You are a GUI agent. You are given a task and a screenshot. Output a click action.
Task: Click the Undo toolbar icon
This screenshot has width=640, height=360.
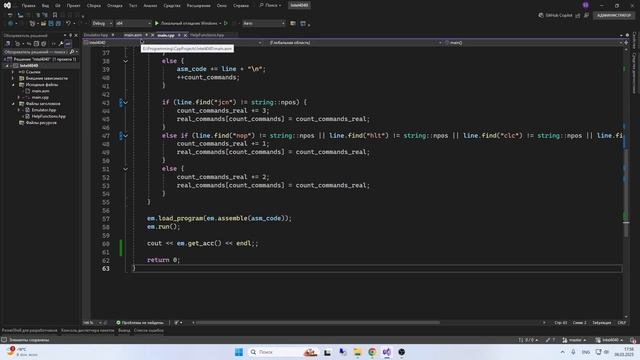pos(68,23)
